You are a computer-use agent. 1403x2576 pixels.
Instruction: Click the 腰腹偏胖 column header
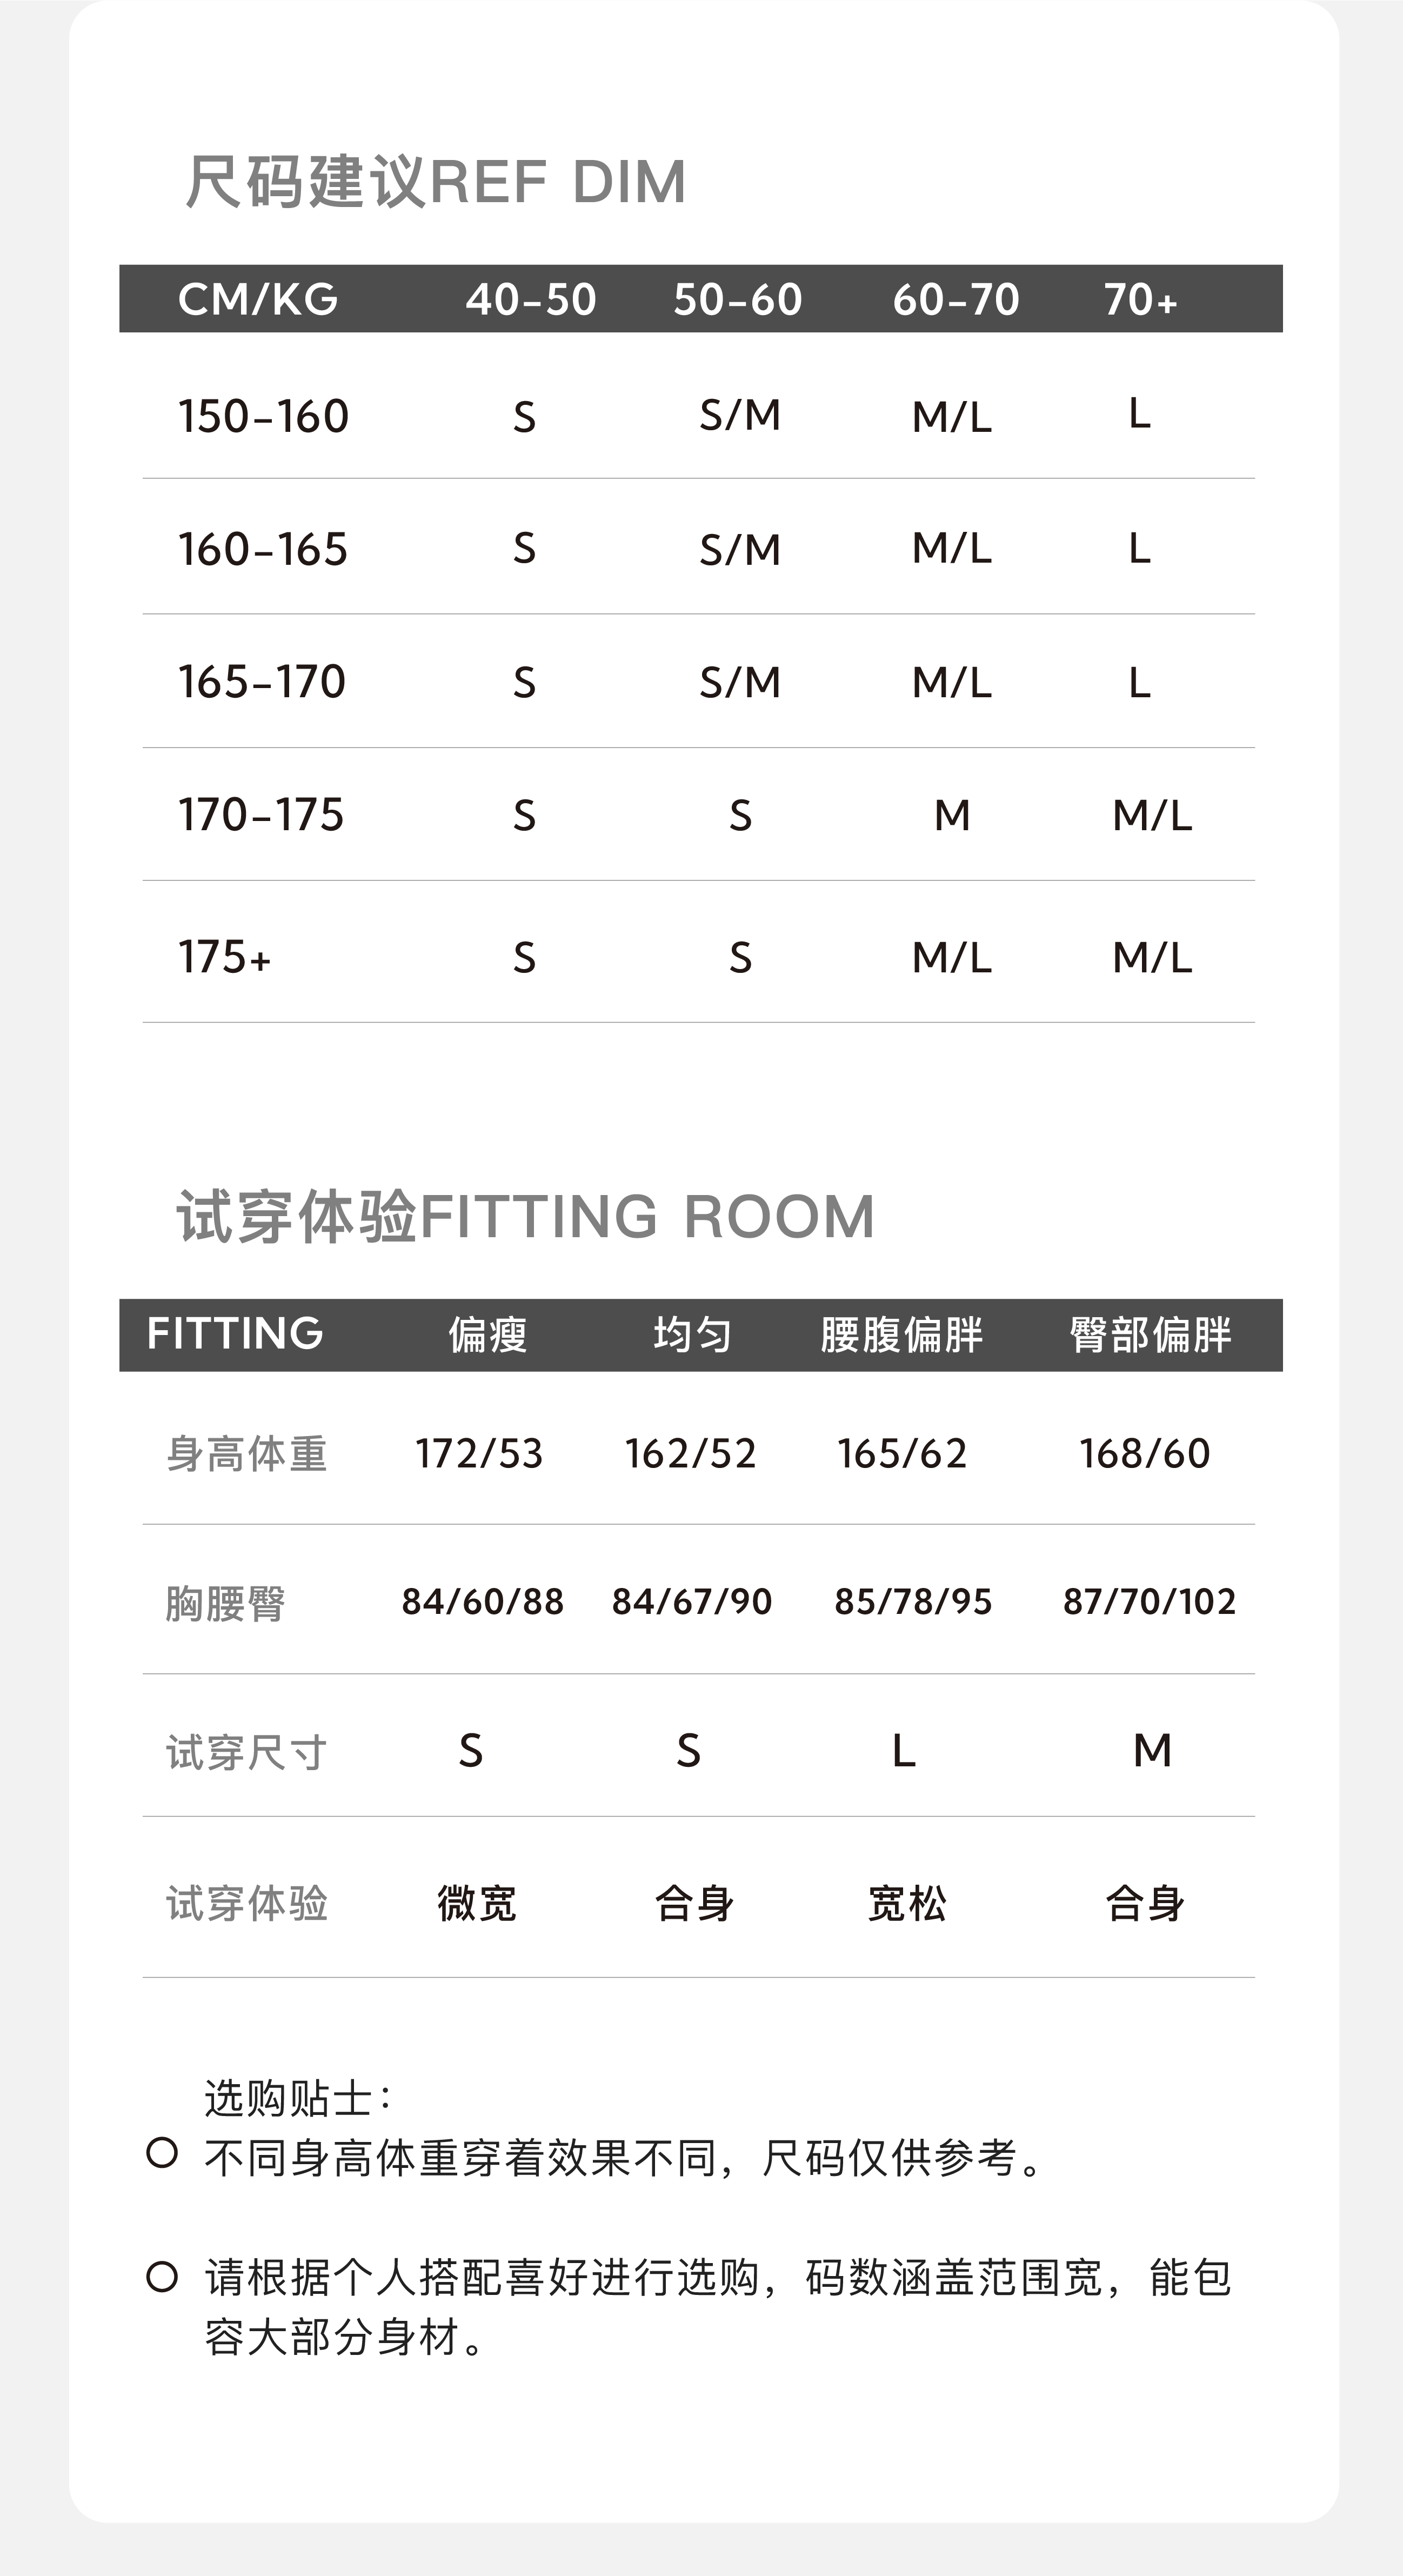click(x=901, y=1335)
